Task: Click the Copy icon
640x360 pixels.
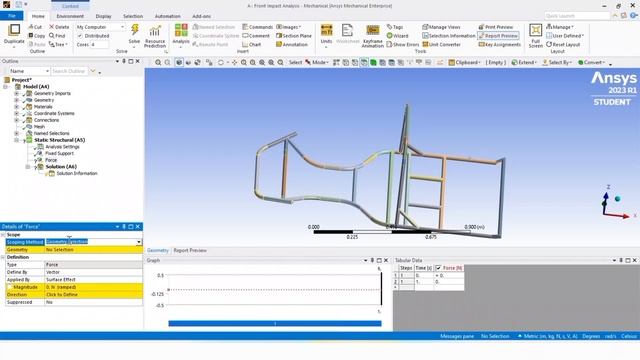Action: 36,36
